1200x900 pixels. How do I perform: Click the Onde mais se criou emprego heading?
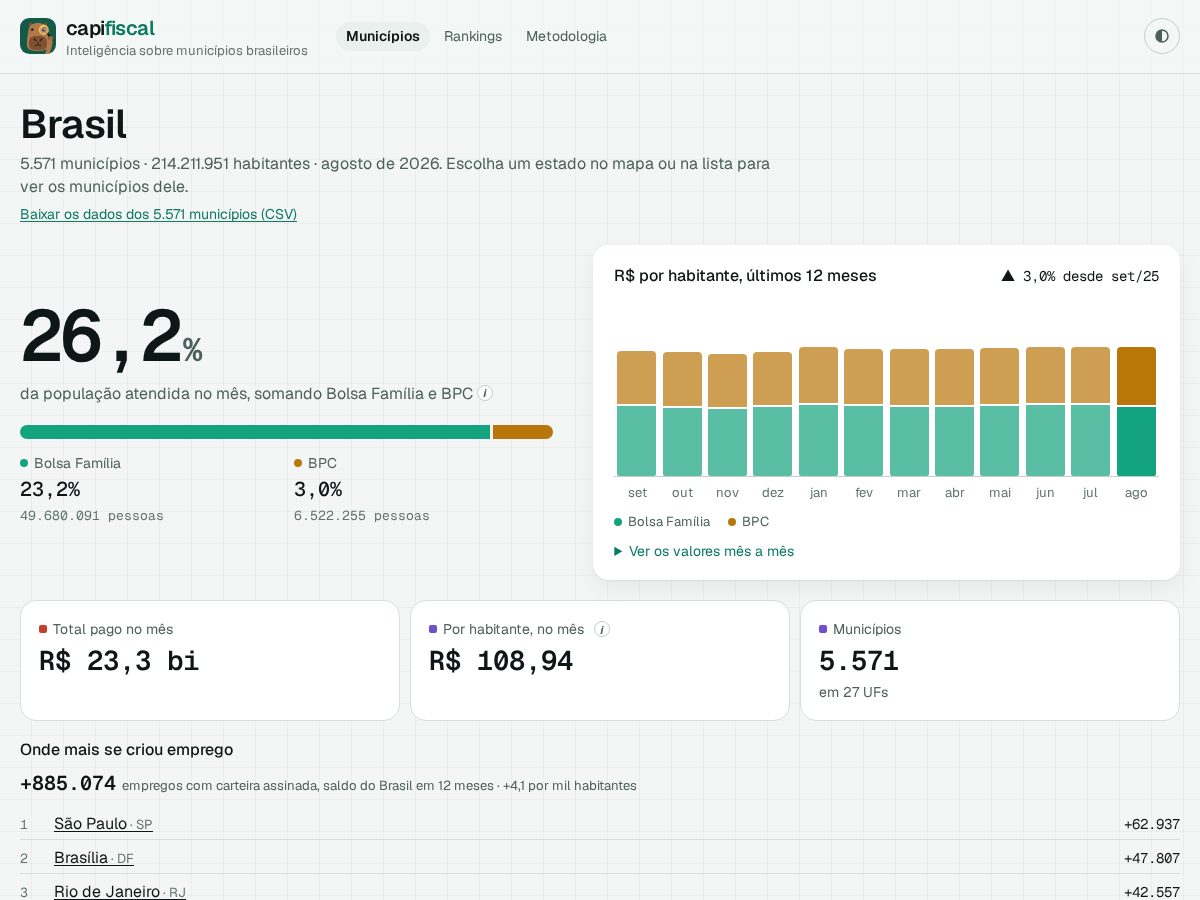click(126, 749)
